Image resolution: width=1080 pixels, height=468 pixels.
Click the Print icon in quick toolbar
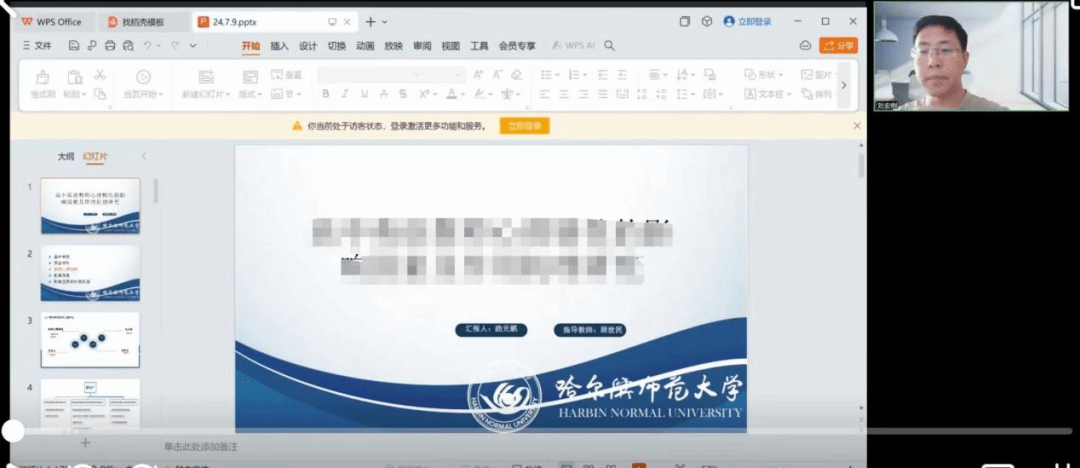[110, 46]
